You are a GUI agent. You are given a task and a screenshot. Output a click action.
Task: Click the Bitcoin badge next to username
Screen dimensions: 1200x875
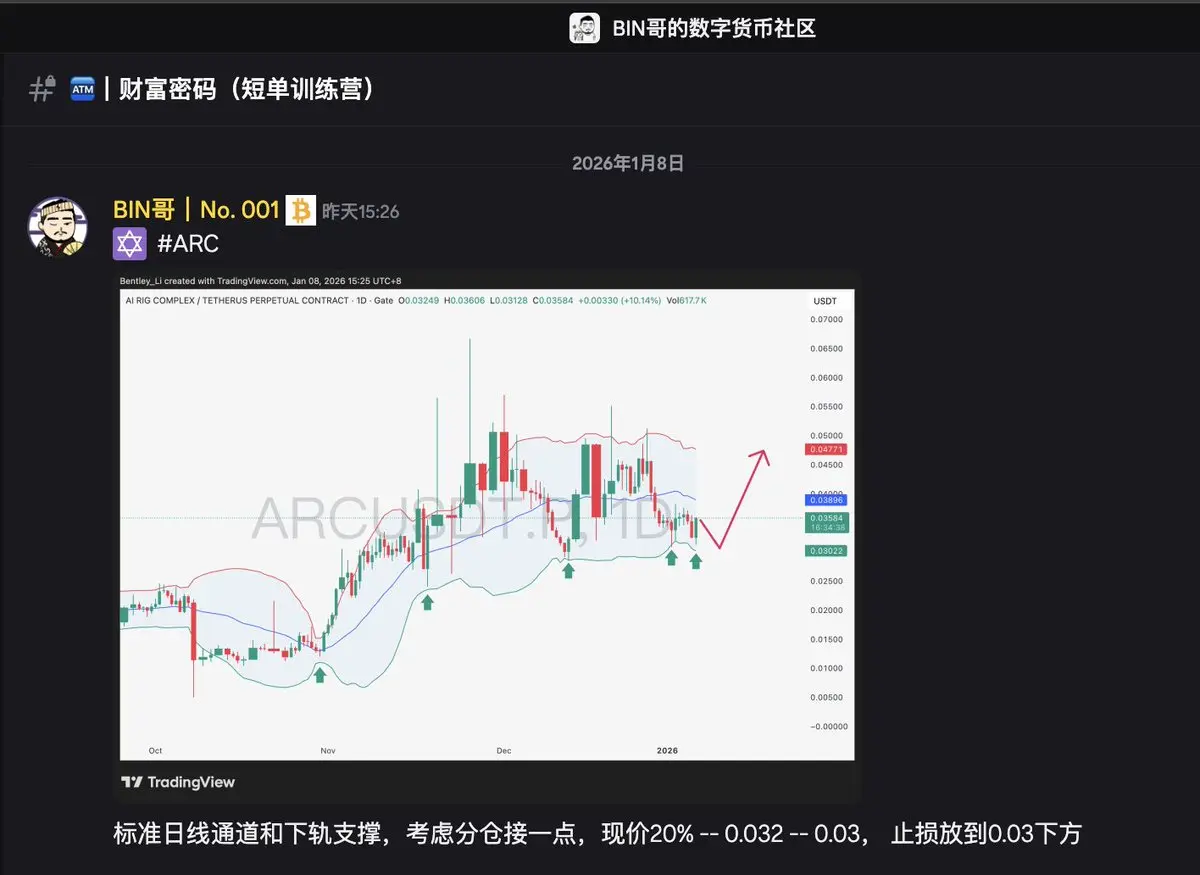pos(300,210)
